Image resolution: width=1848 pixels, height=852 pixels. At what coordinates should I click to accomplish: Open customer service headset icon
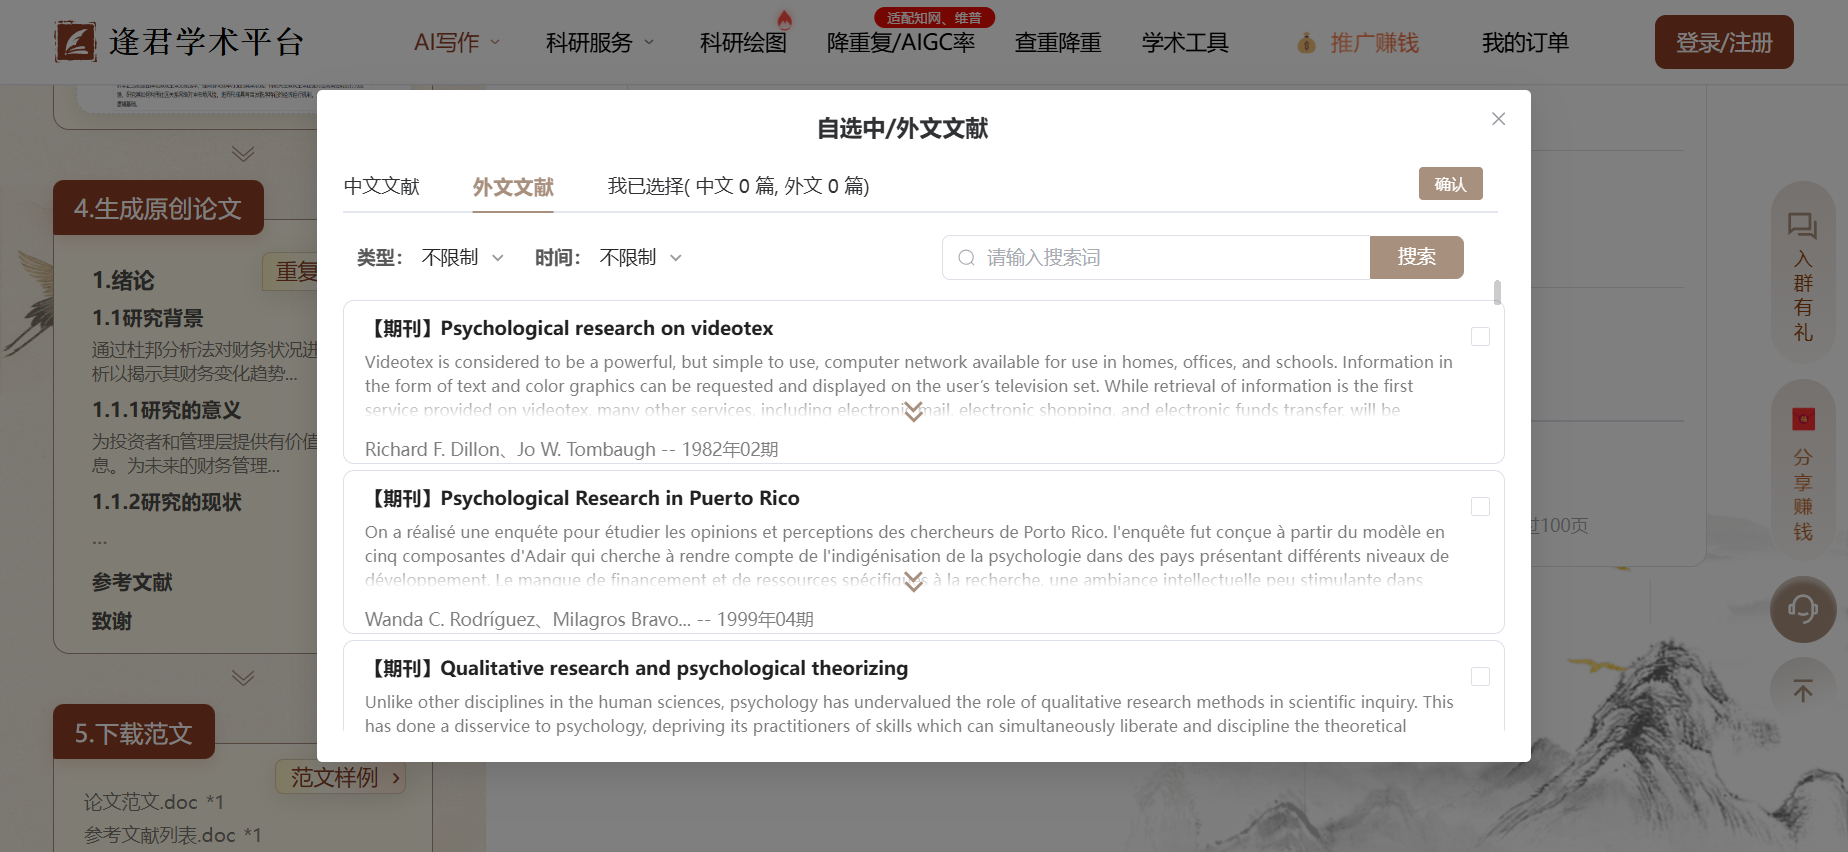point(1803,609)
